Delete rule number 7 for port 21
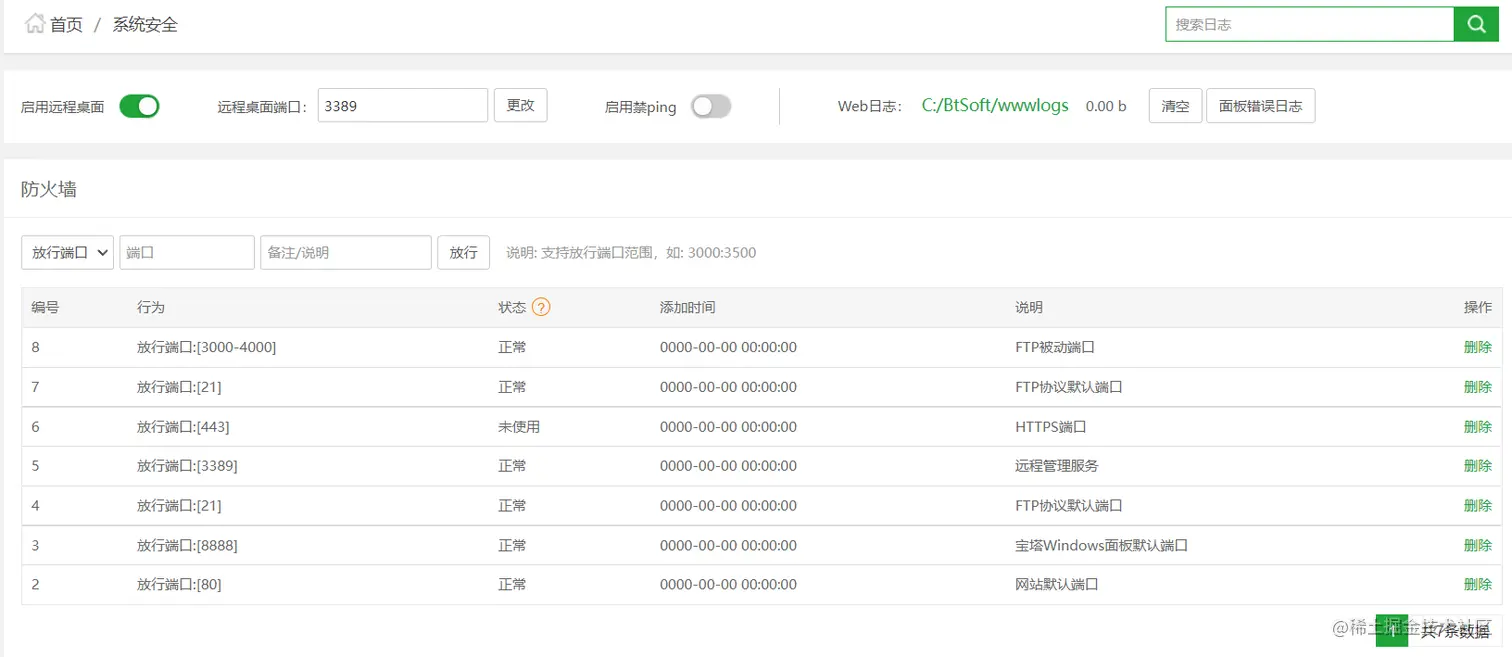Image resolution: width=1512 pixels, height=657 pixels. [x=1477, y=387]
